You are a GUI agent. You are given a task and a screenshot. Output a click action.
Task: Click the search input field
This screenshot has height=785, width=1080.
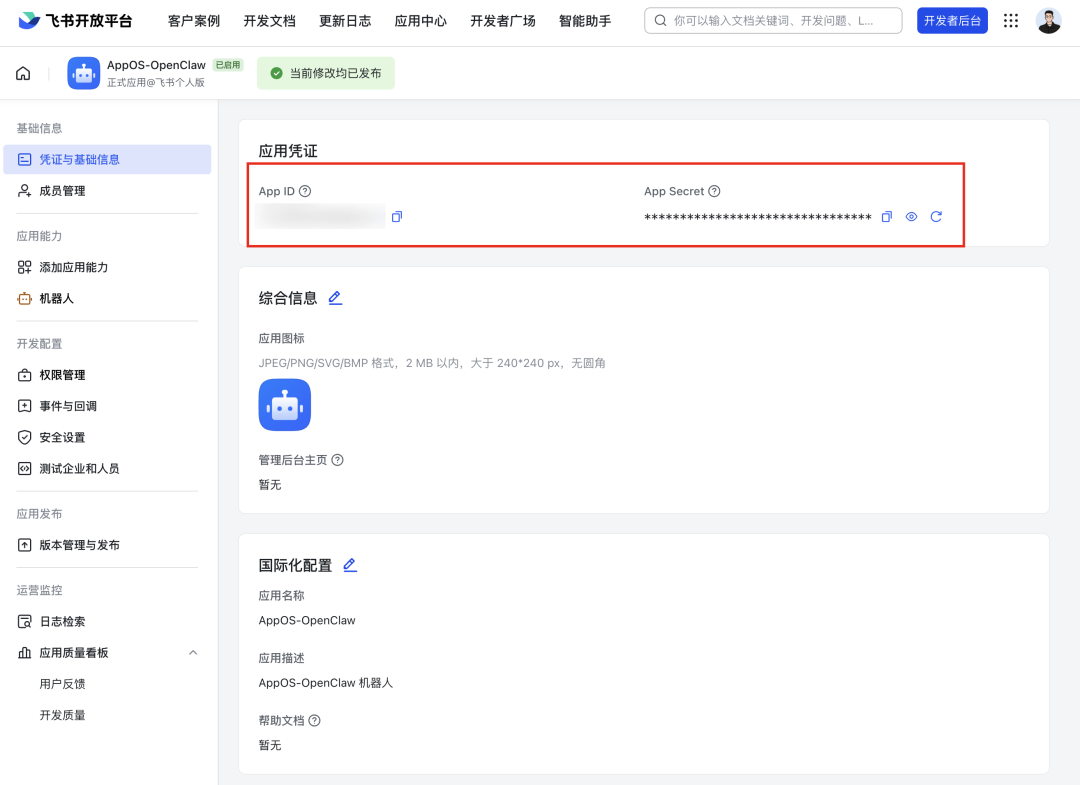(x=775, y=20)
